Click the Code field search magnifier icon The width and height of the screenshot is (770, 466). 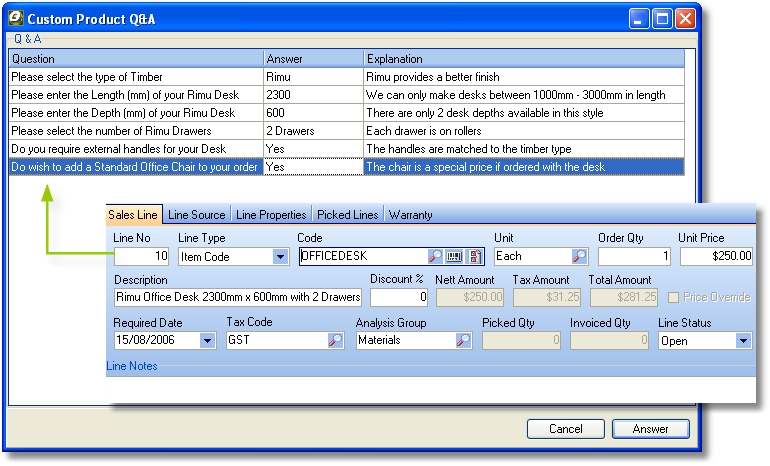[435, 256]
